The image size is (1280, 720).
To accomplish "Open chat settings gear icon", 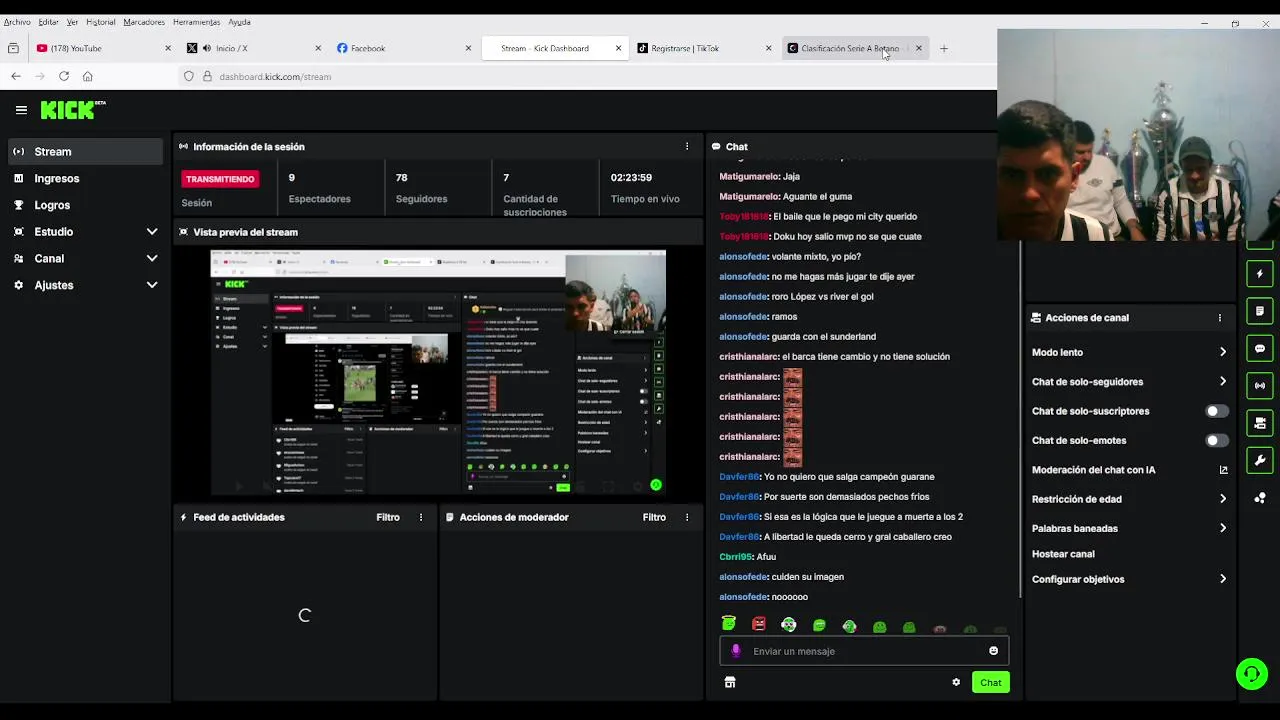I will pos(956,682).
